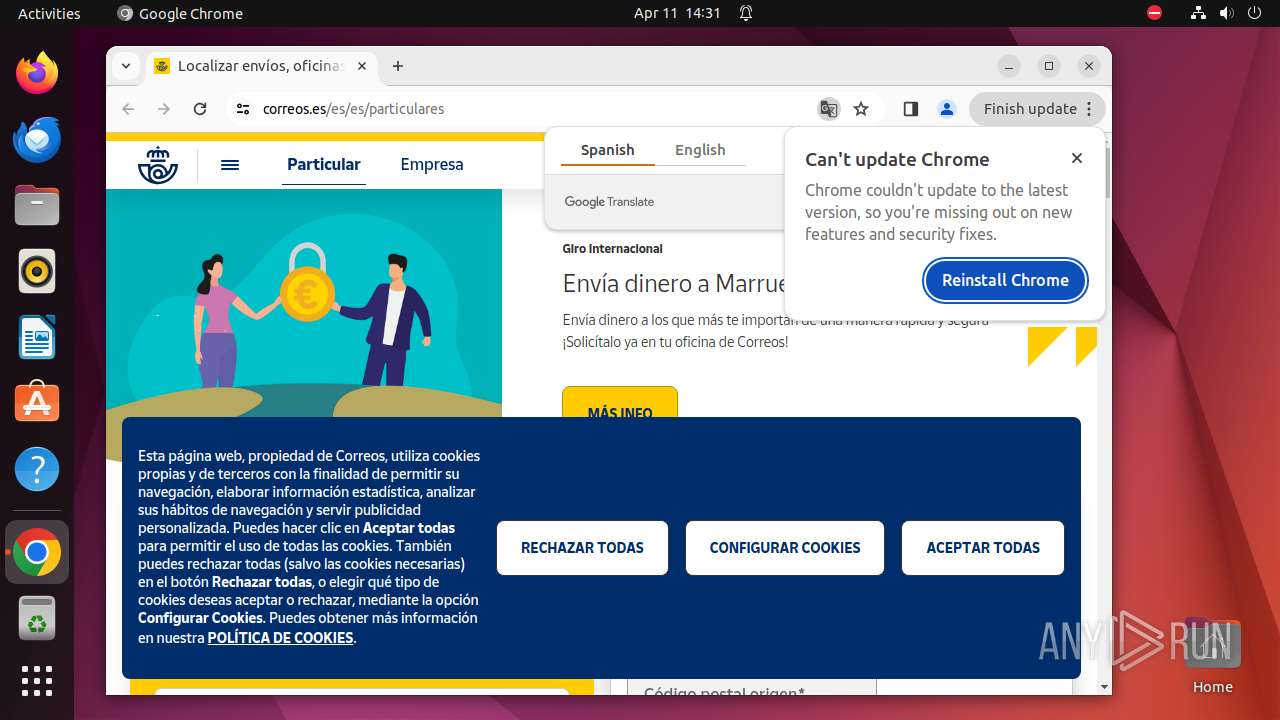
Task: Click CONFIGURAR COOKIES button
Action: point(785,548)
